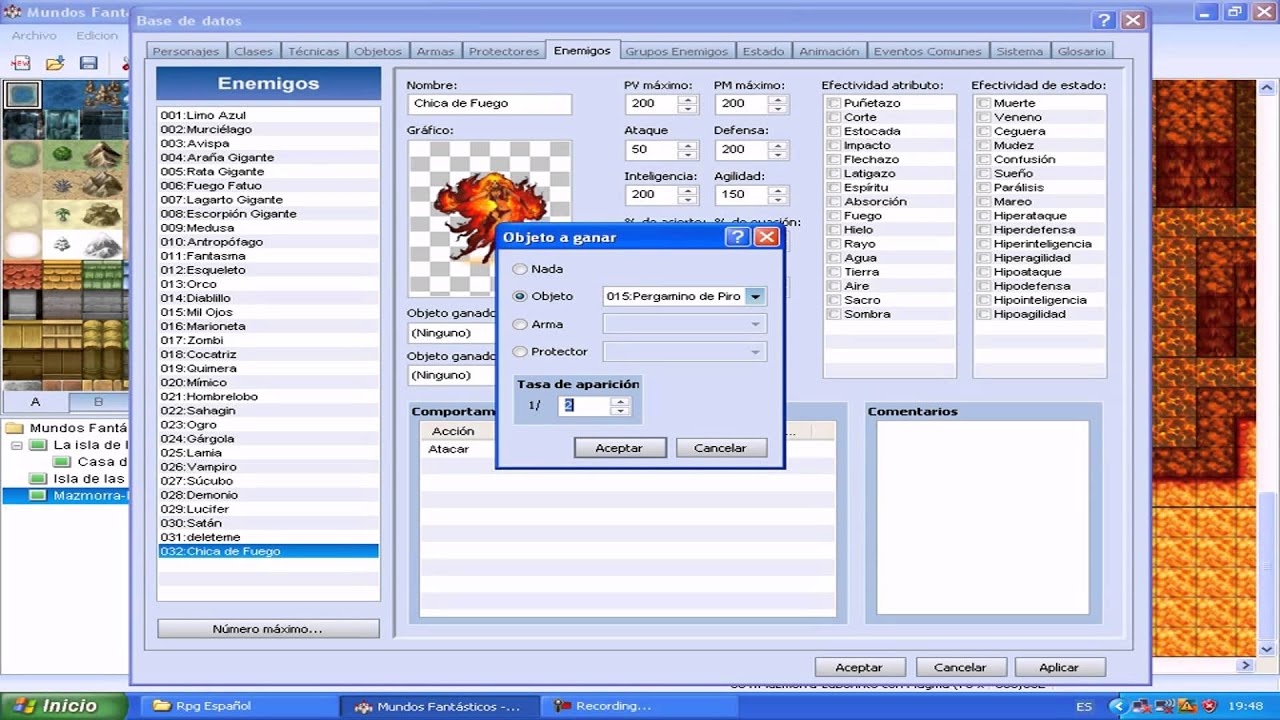This screenshot has height=720, width=1280.
Task: Open the Protector dropdown in dialog
Action: [756, 351]
